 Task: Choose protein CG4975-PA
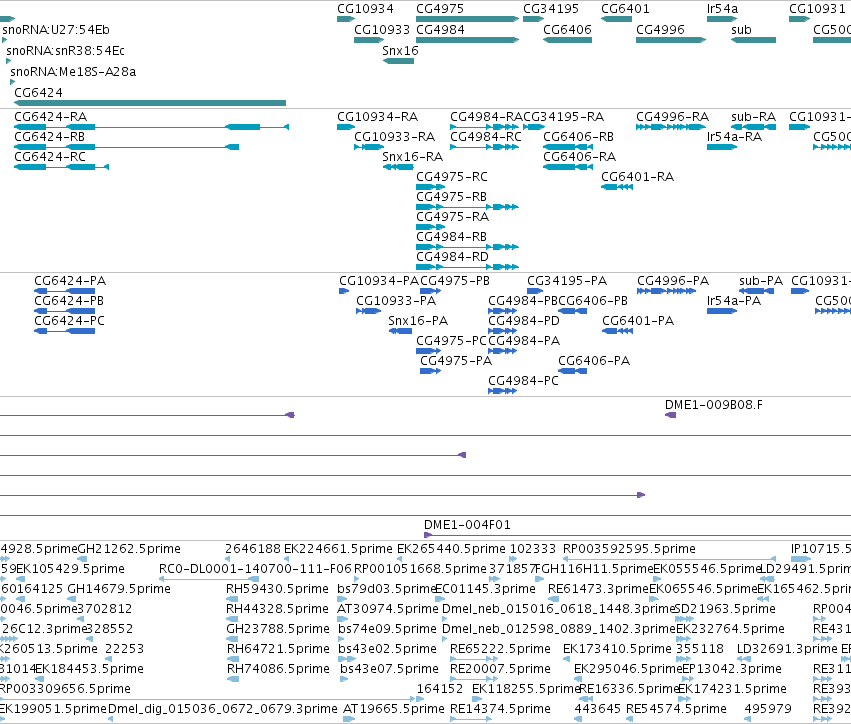point(430,372)
